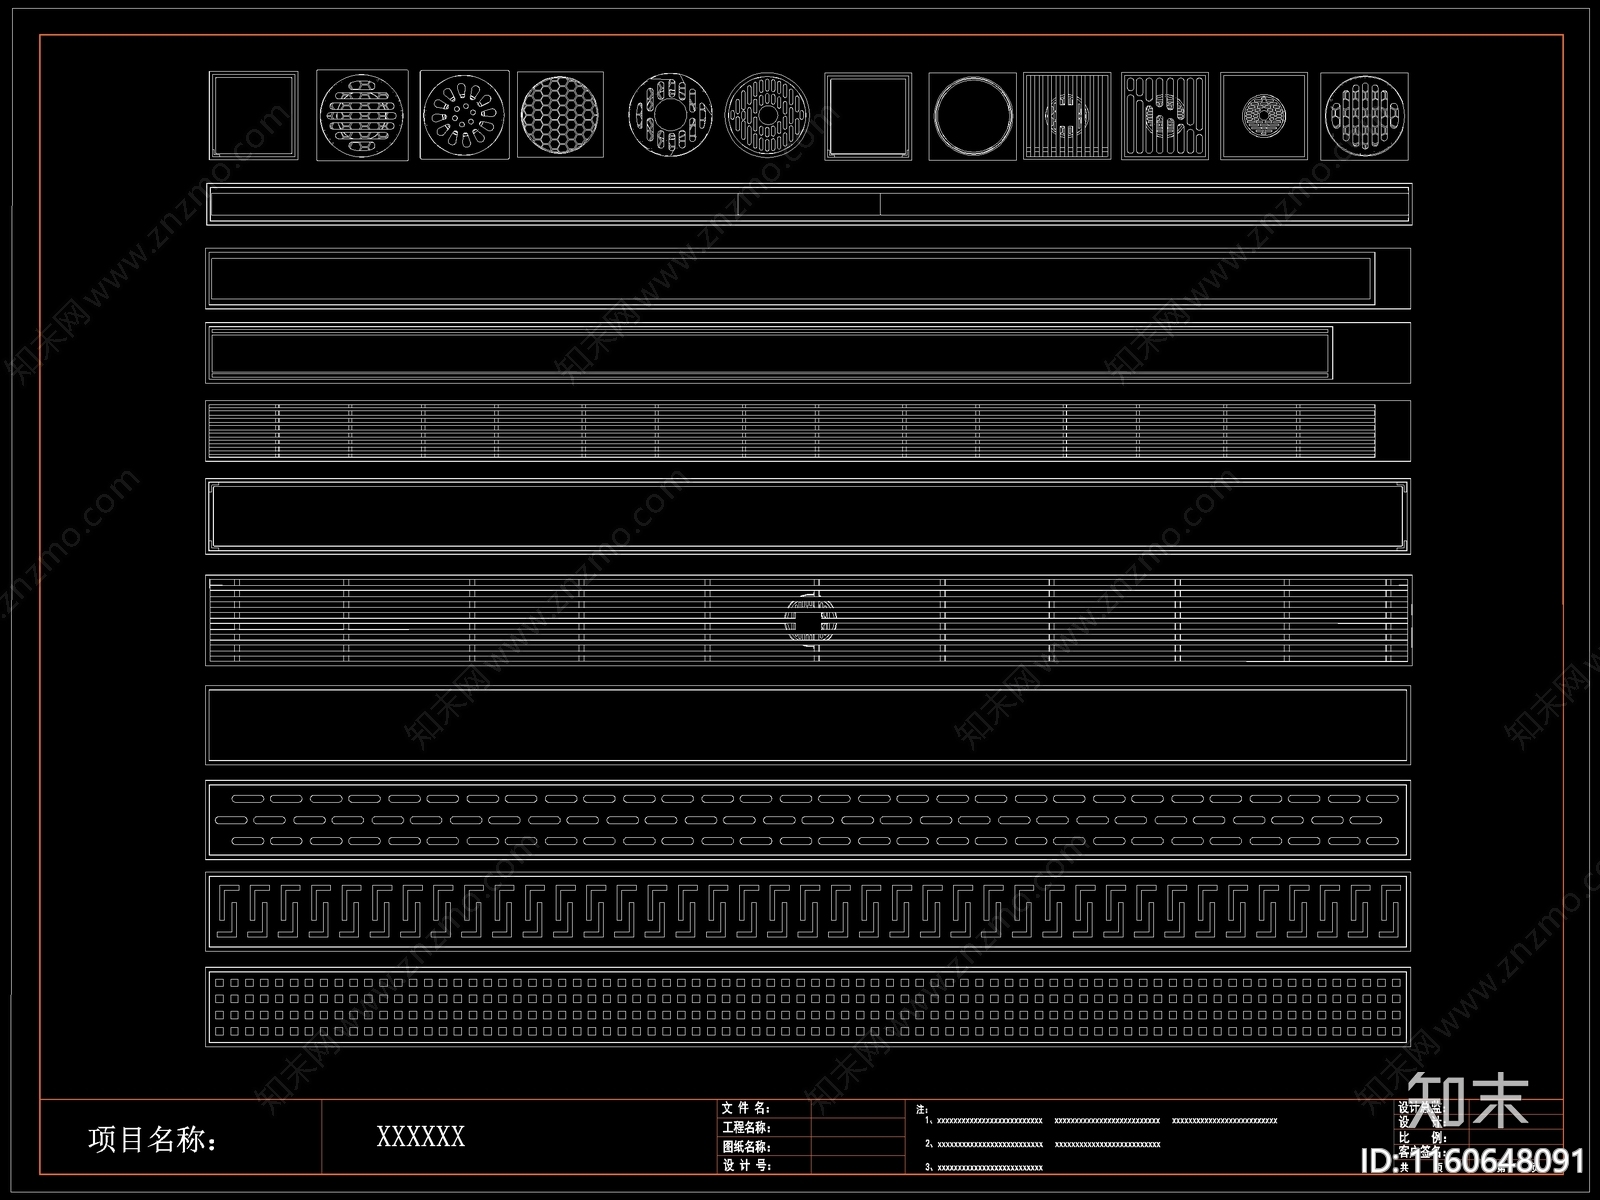
Task: Select the honeycomb pattern round drain
Action: click(560, 115)
